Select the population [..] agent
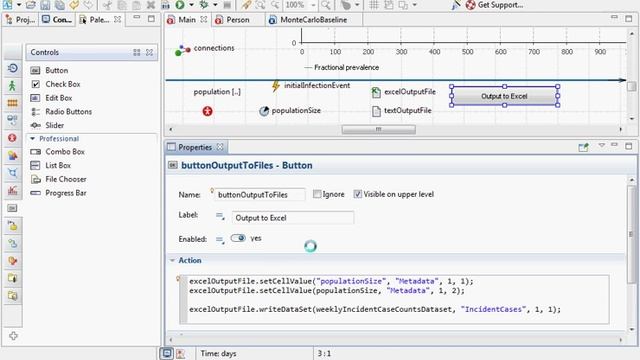This screenshot has height=360, width=640. click(x=217, y=92)
